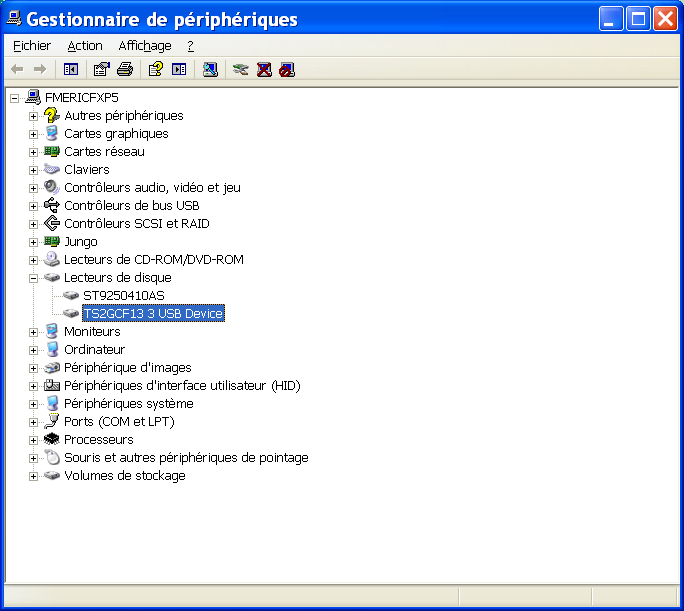The width and height of the screenshot is (684, 611).
Task: Select the Contrôleurs audio, vidéo et jeu label
Action: (152, 188)
